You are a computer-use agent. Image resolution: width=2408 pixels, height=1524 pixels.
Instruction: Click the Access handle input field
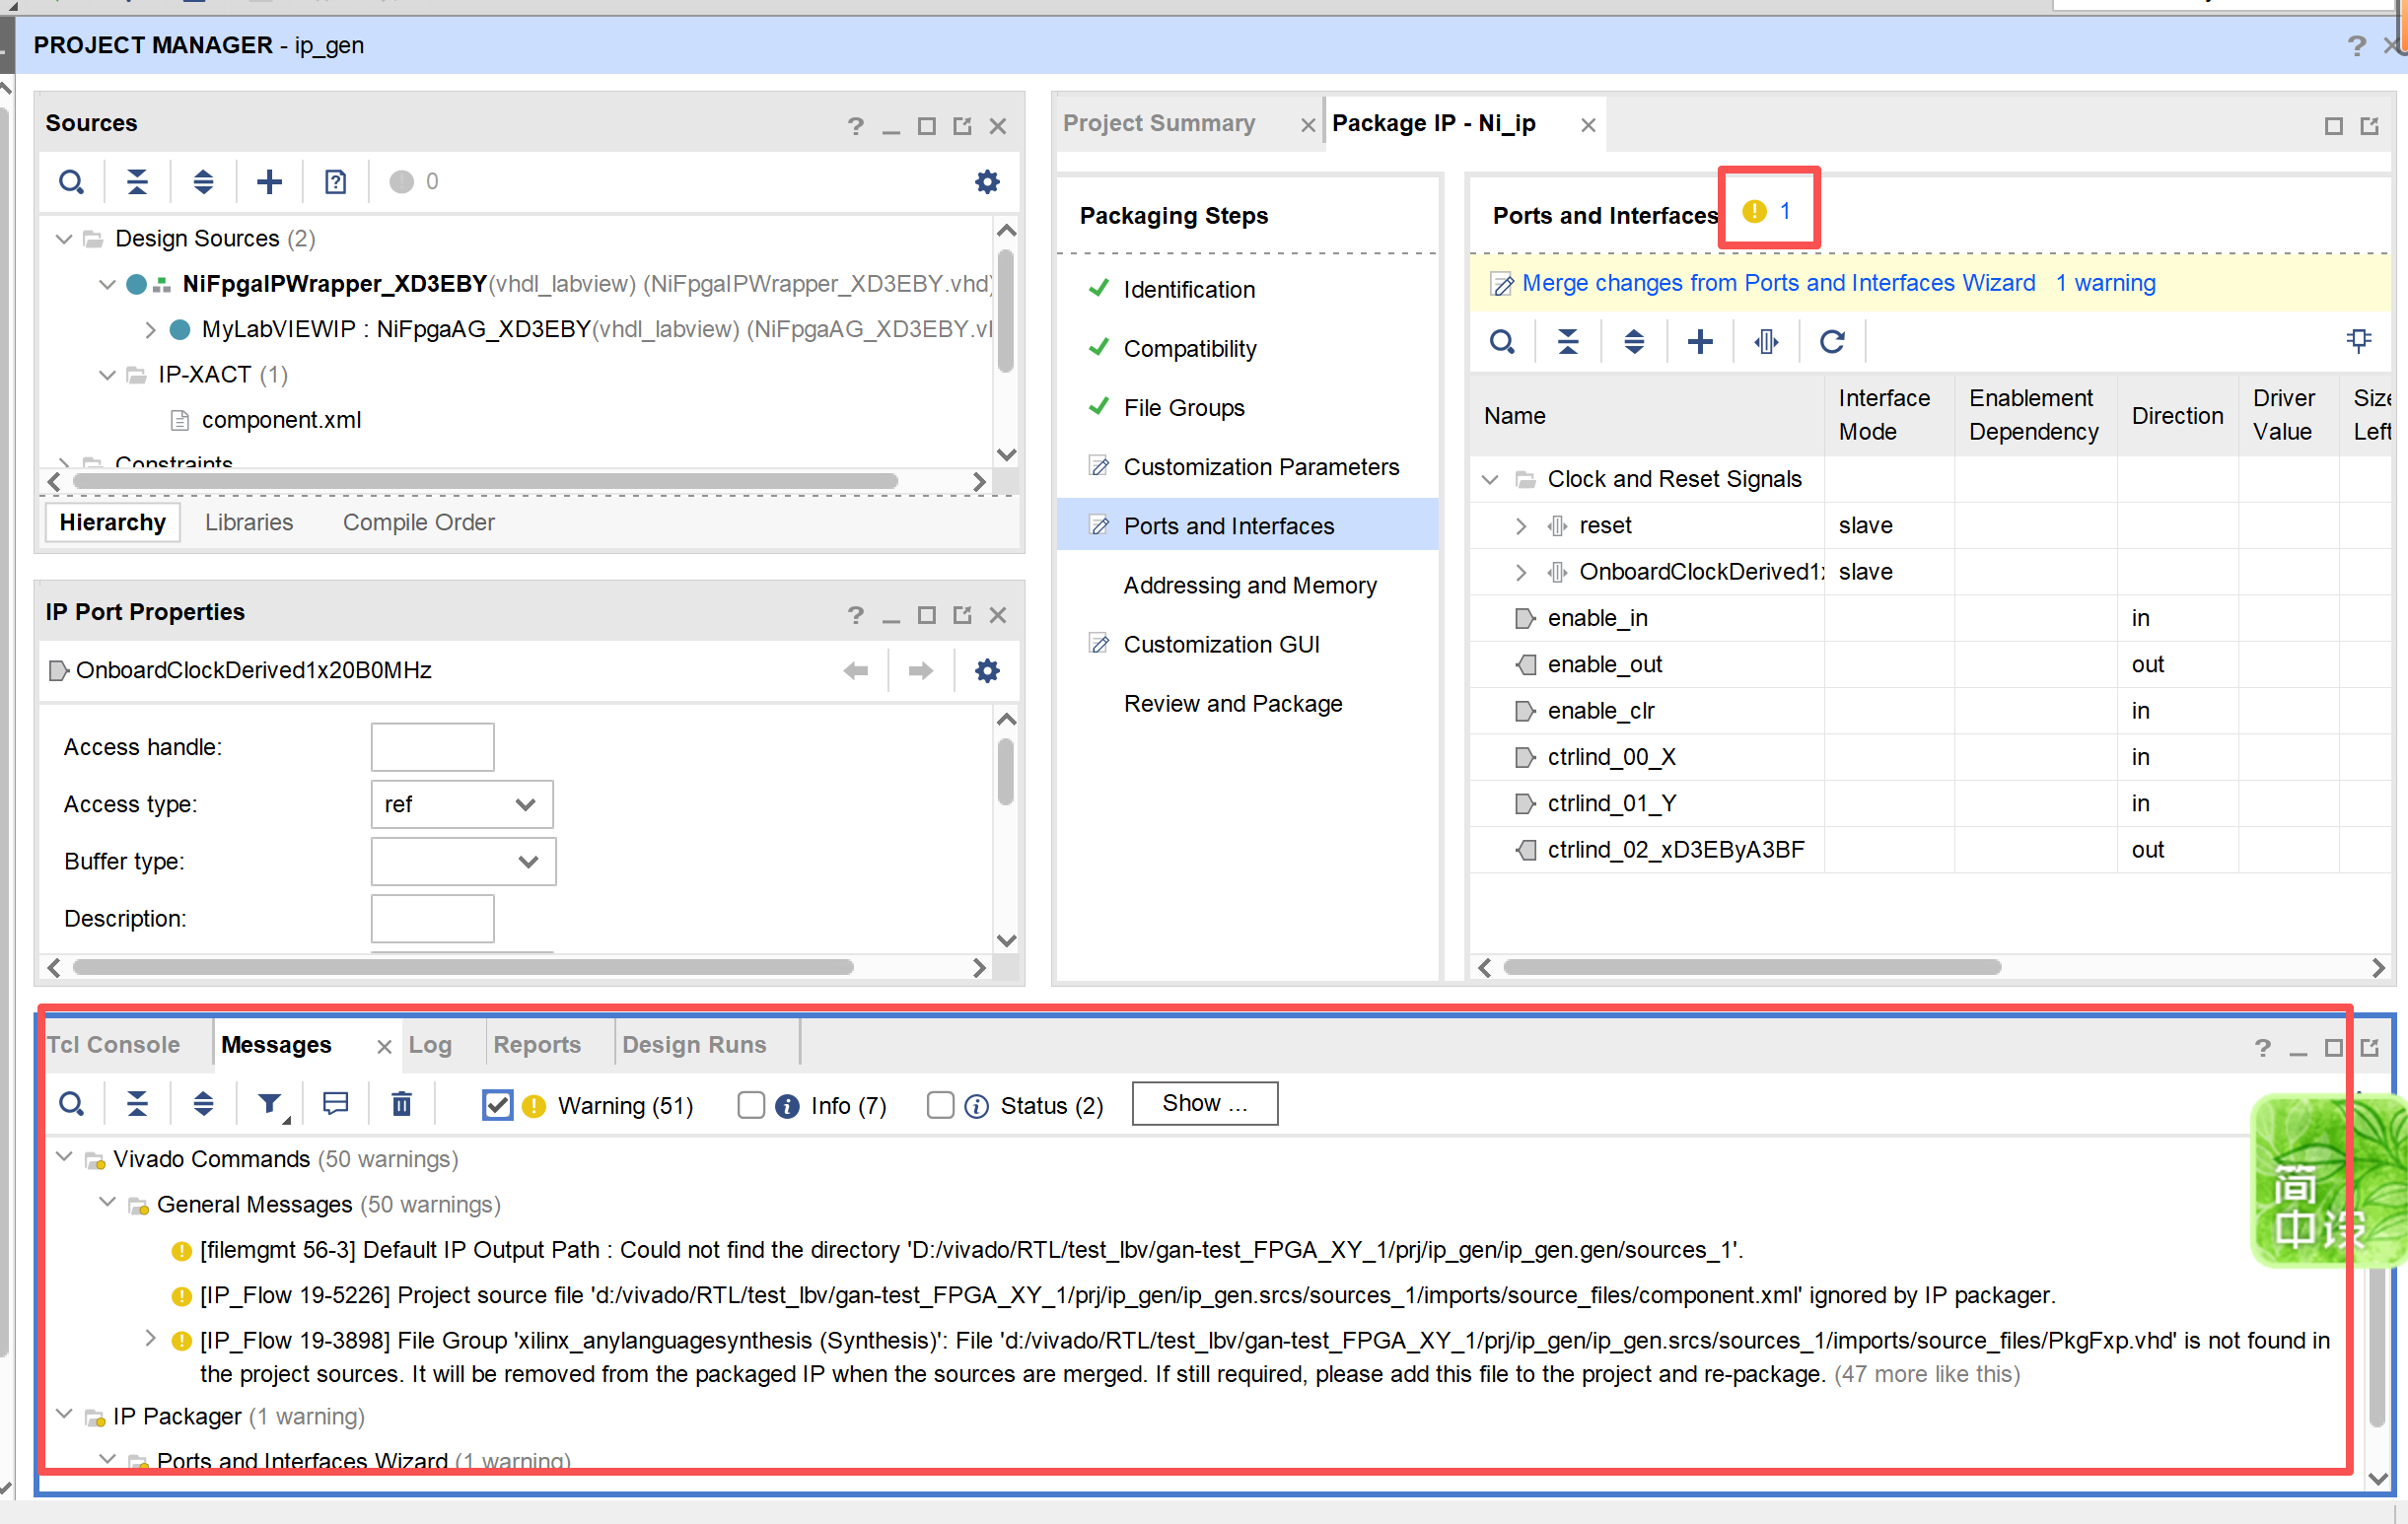(x=432, y=747)
